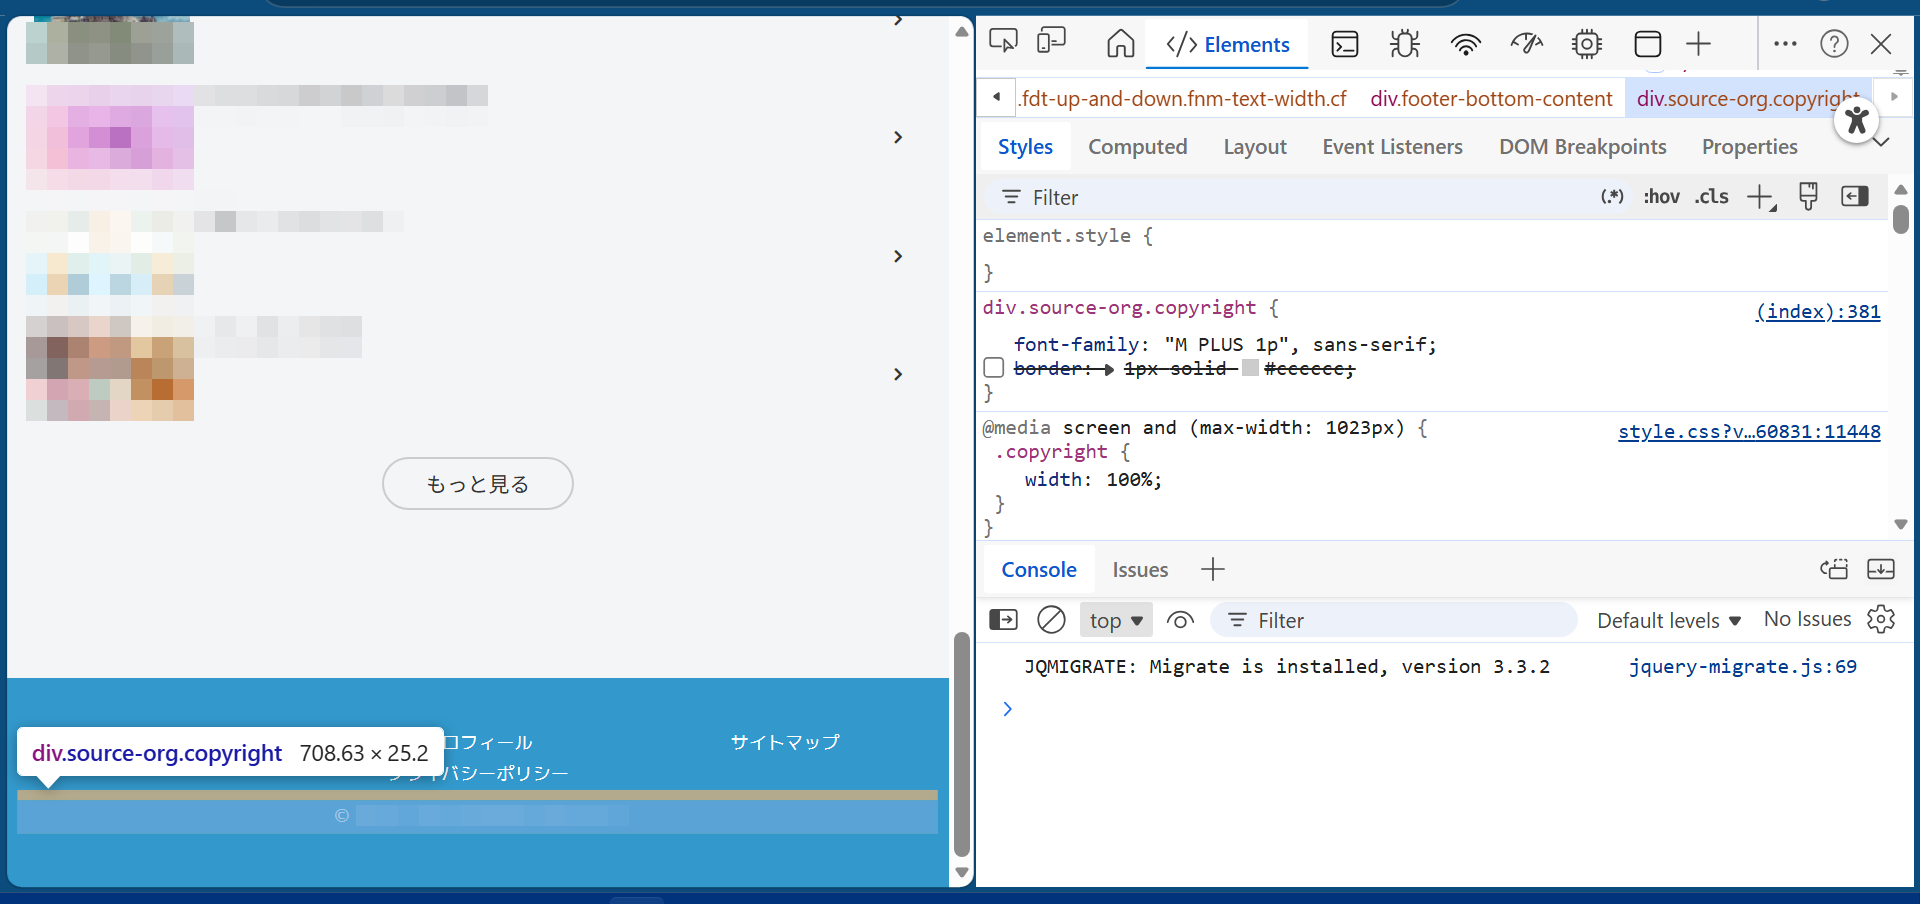Clear console with the circle-slash icon
This screenshot has width=1920, height=904.
1051,620
